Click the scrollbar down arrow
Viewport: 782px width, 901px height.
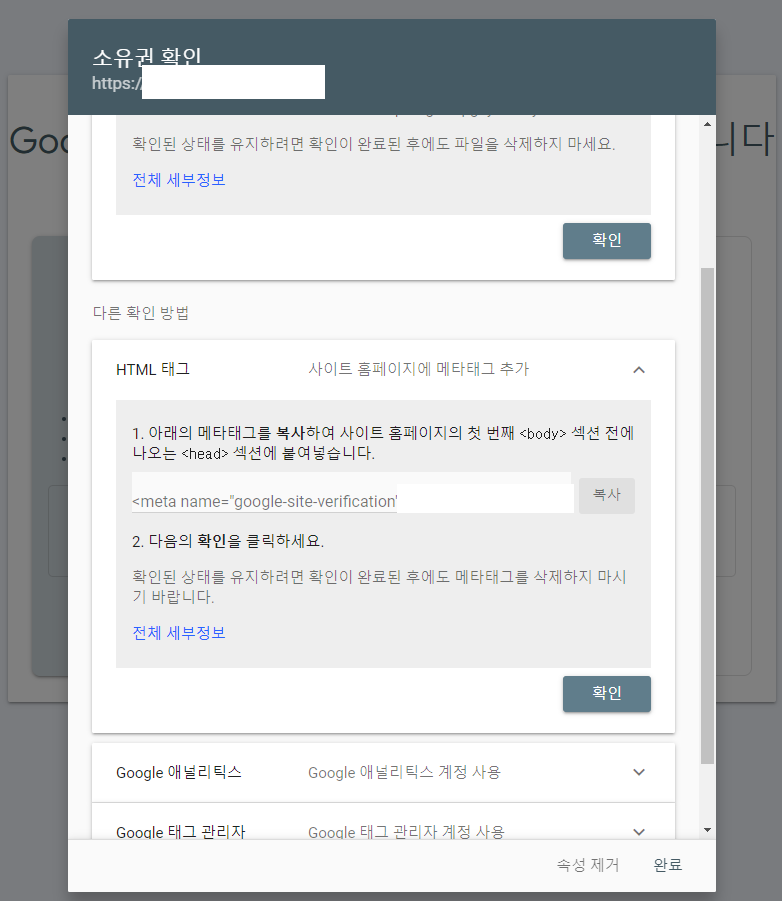(x=707, y=830)
